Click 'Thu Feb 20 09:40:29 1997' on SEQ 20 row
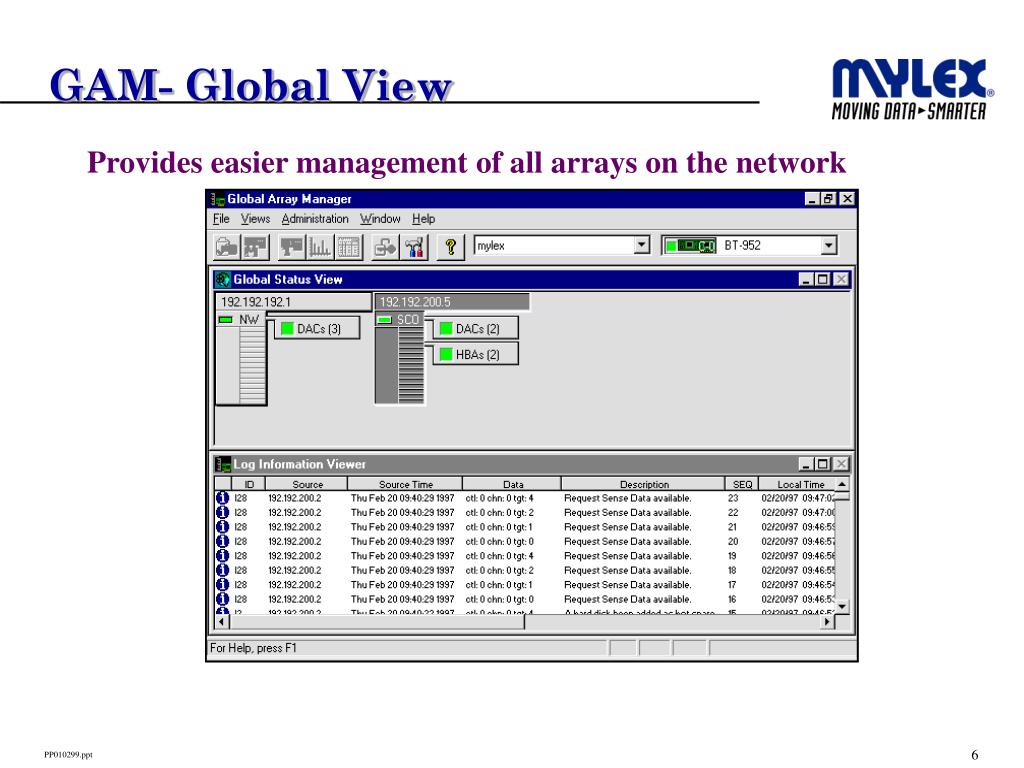This screenshot has height=768, width=1024. (402, 541)
